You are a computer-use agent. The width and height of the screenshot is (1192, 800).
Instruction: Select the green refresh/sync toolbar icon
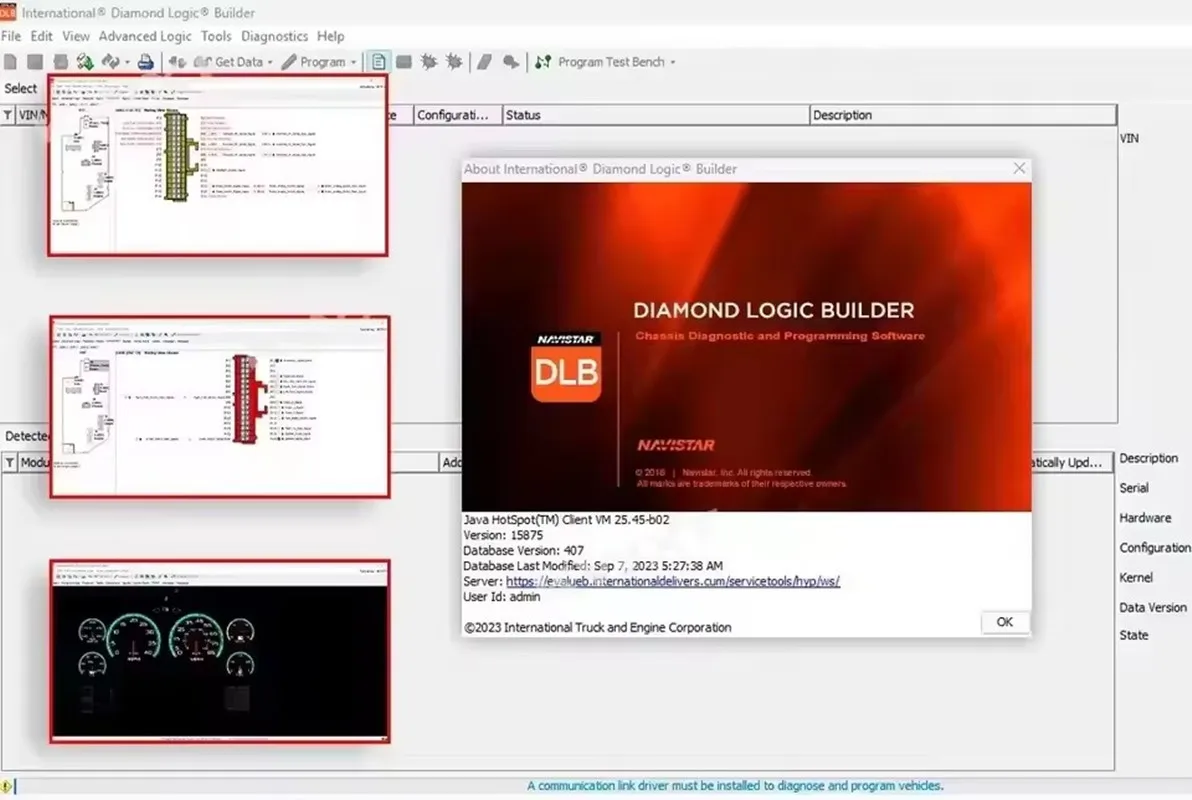(x=85, y=61)
